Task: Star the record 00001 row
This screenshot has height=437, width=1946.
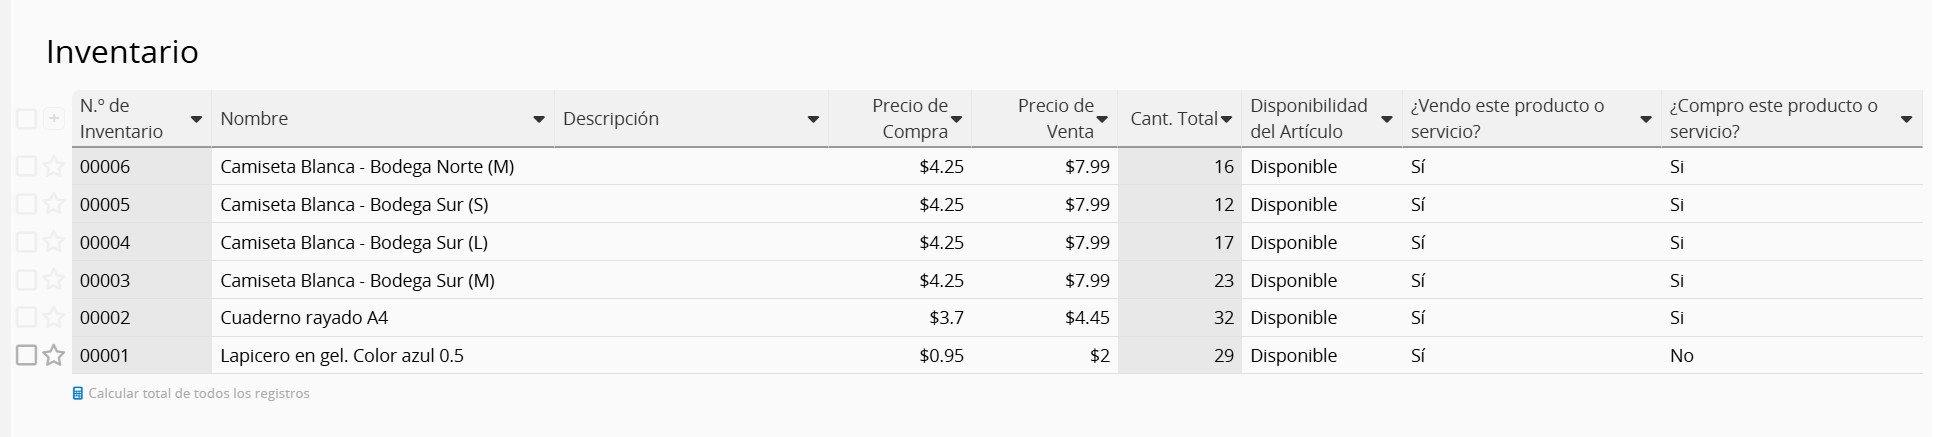Action: 54,356
